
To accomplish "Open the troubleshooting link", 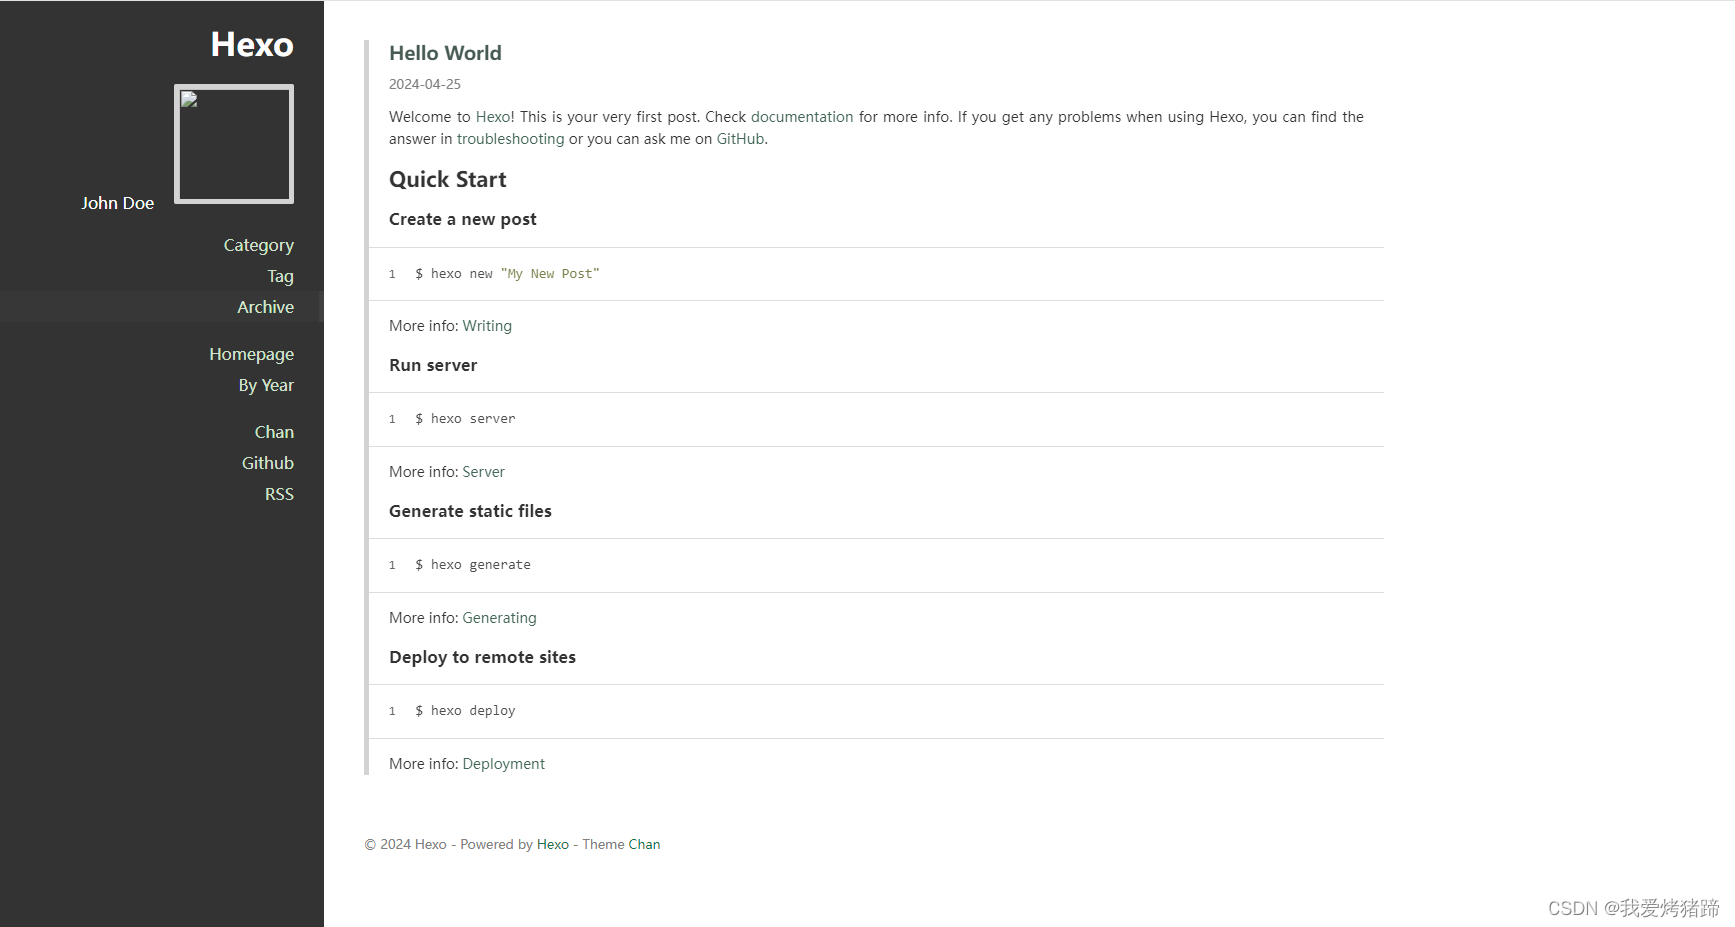I will (510, 139).
